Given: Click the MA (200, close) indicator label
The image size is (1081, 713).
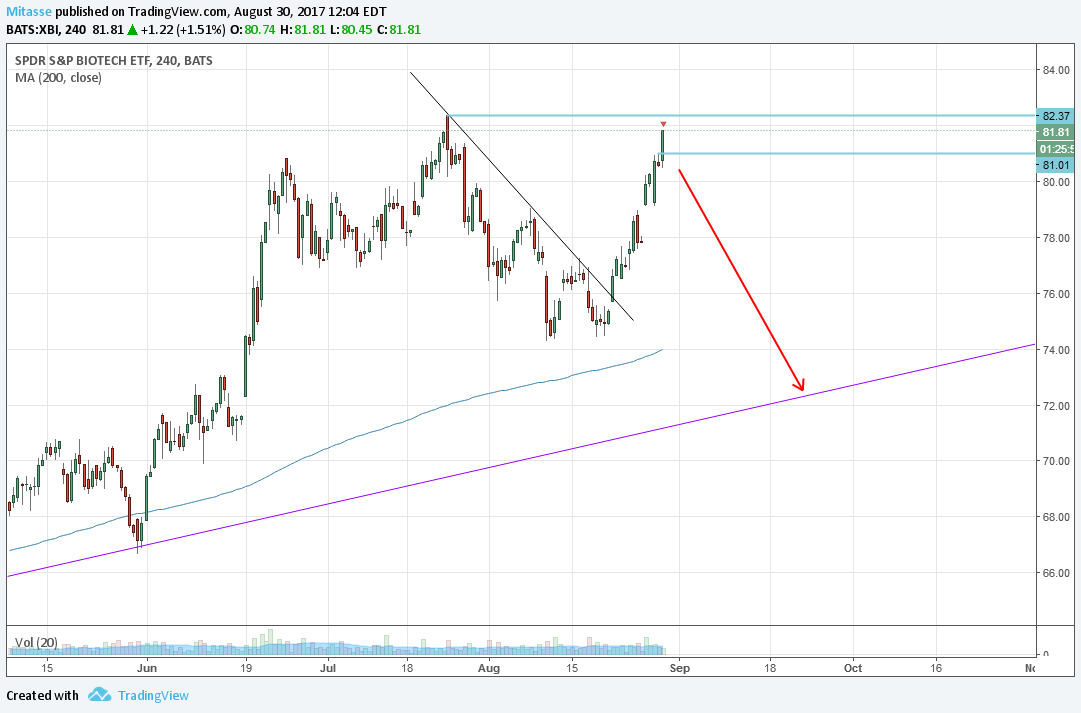Looking at the screenshot, I should pos(59,78).
